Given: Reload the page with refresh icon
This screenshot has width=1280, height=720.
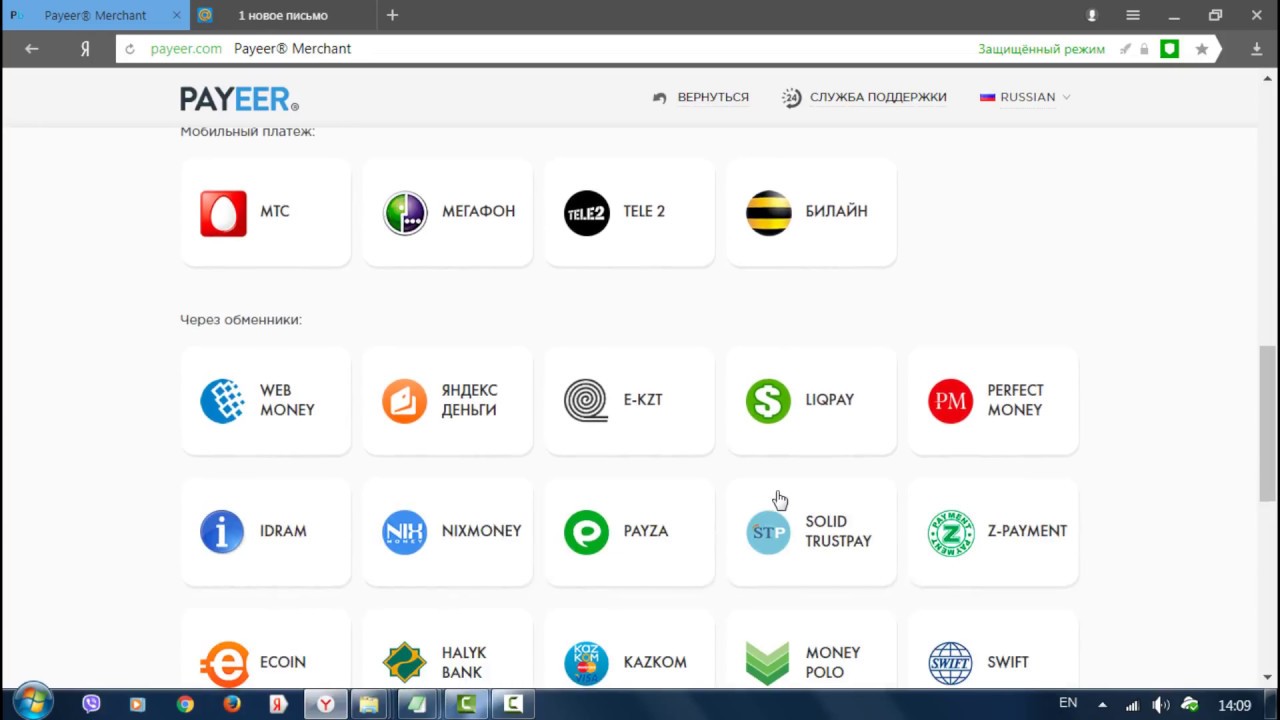Looking at the screenshot, I should 130,48.
